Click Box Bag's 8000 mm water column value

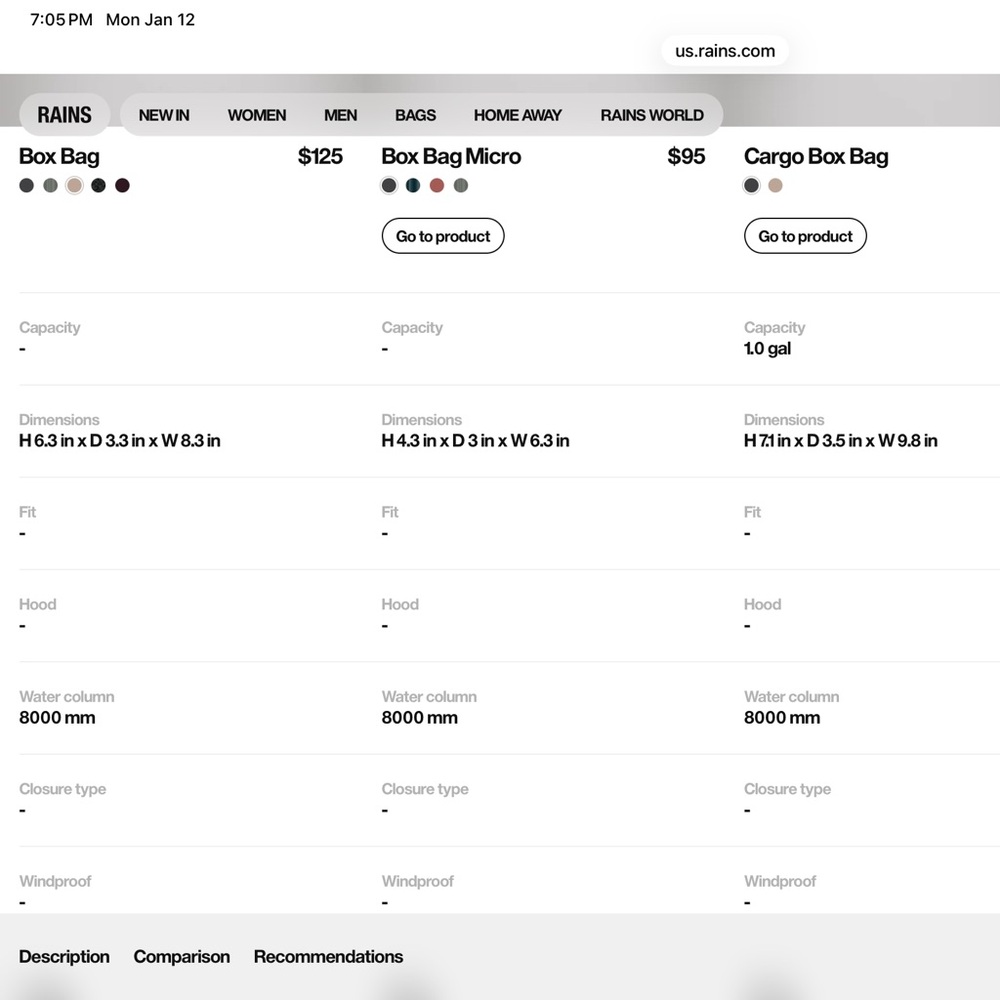click(x=57, y=718)
